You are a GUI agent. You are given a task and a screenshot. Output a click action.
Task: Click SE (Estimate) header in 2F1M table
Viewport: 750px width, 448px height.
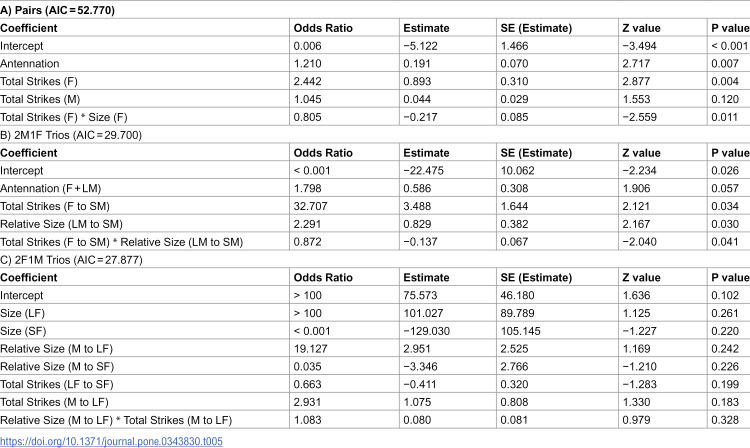coord(536,278)
